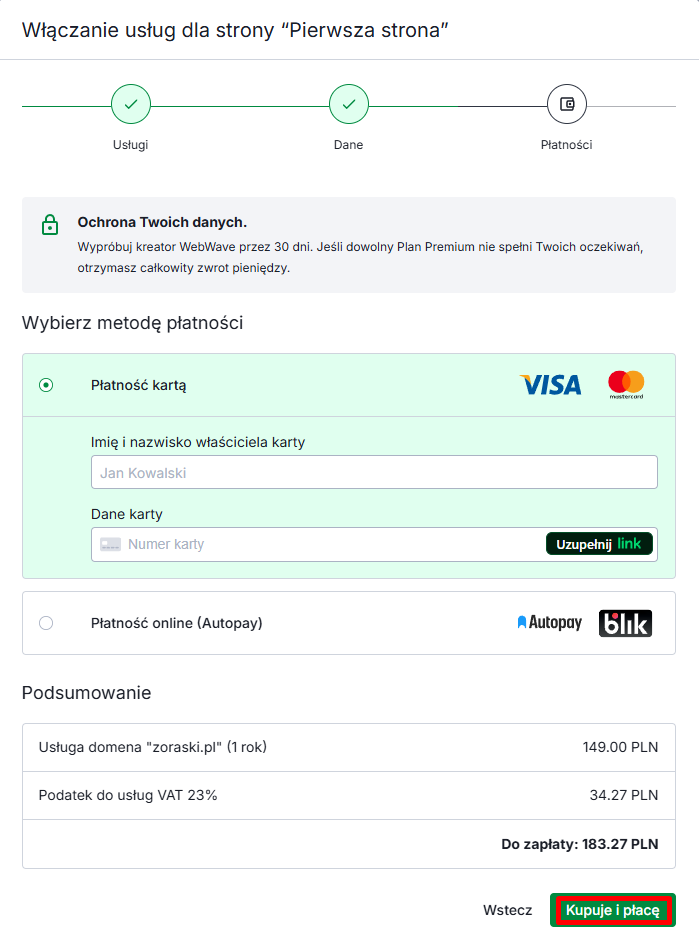The height and width of the screenshot is (938, 699).
Task: Click the Dane step checkmark icon
Action: pyautogui.click(x=348, y=104)
